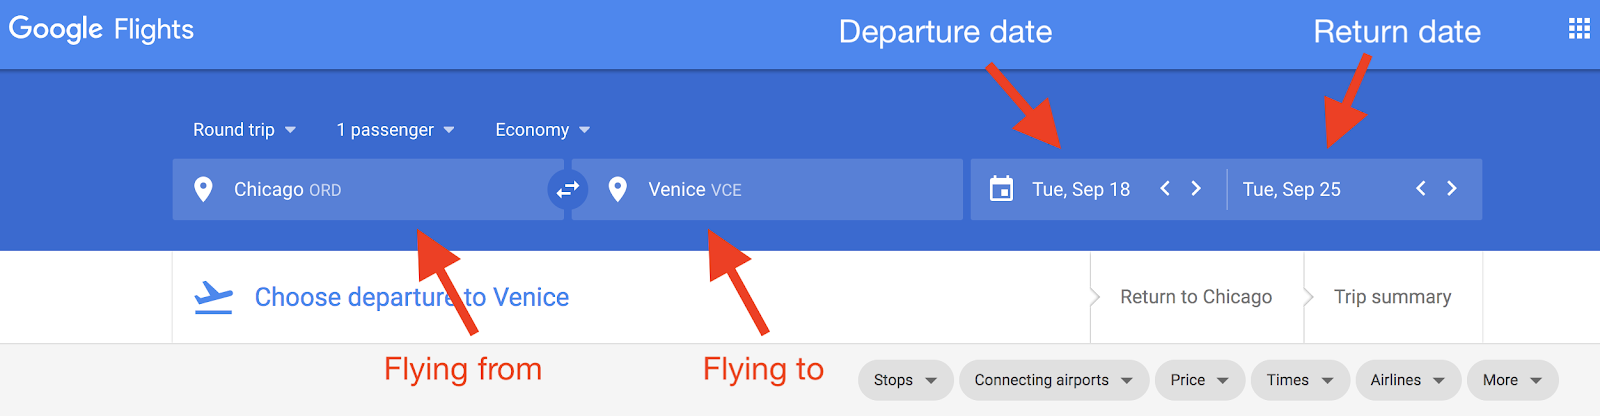Select the Return to Chicago step

1196,297
